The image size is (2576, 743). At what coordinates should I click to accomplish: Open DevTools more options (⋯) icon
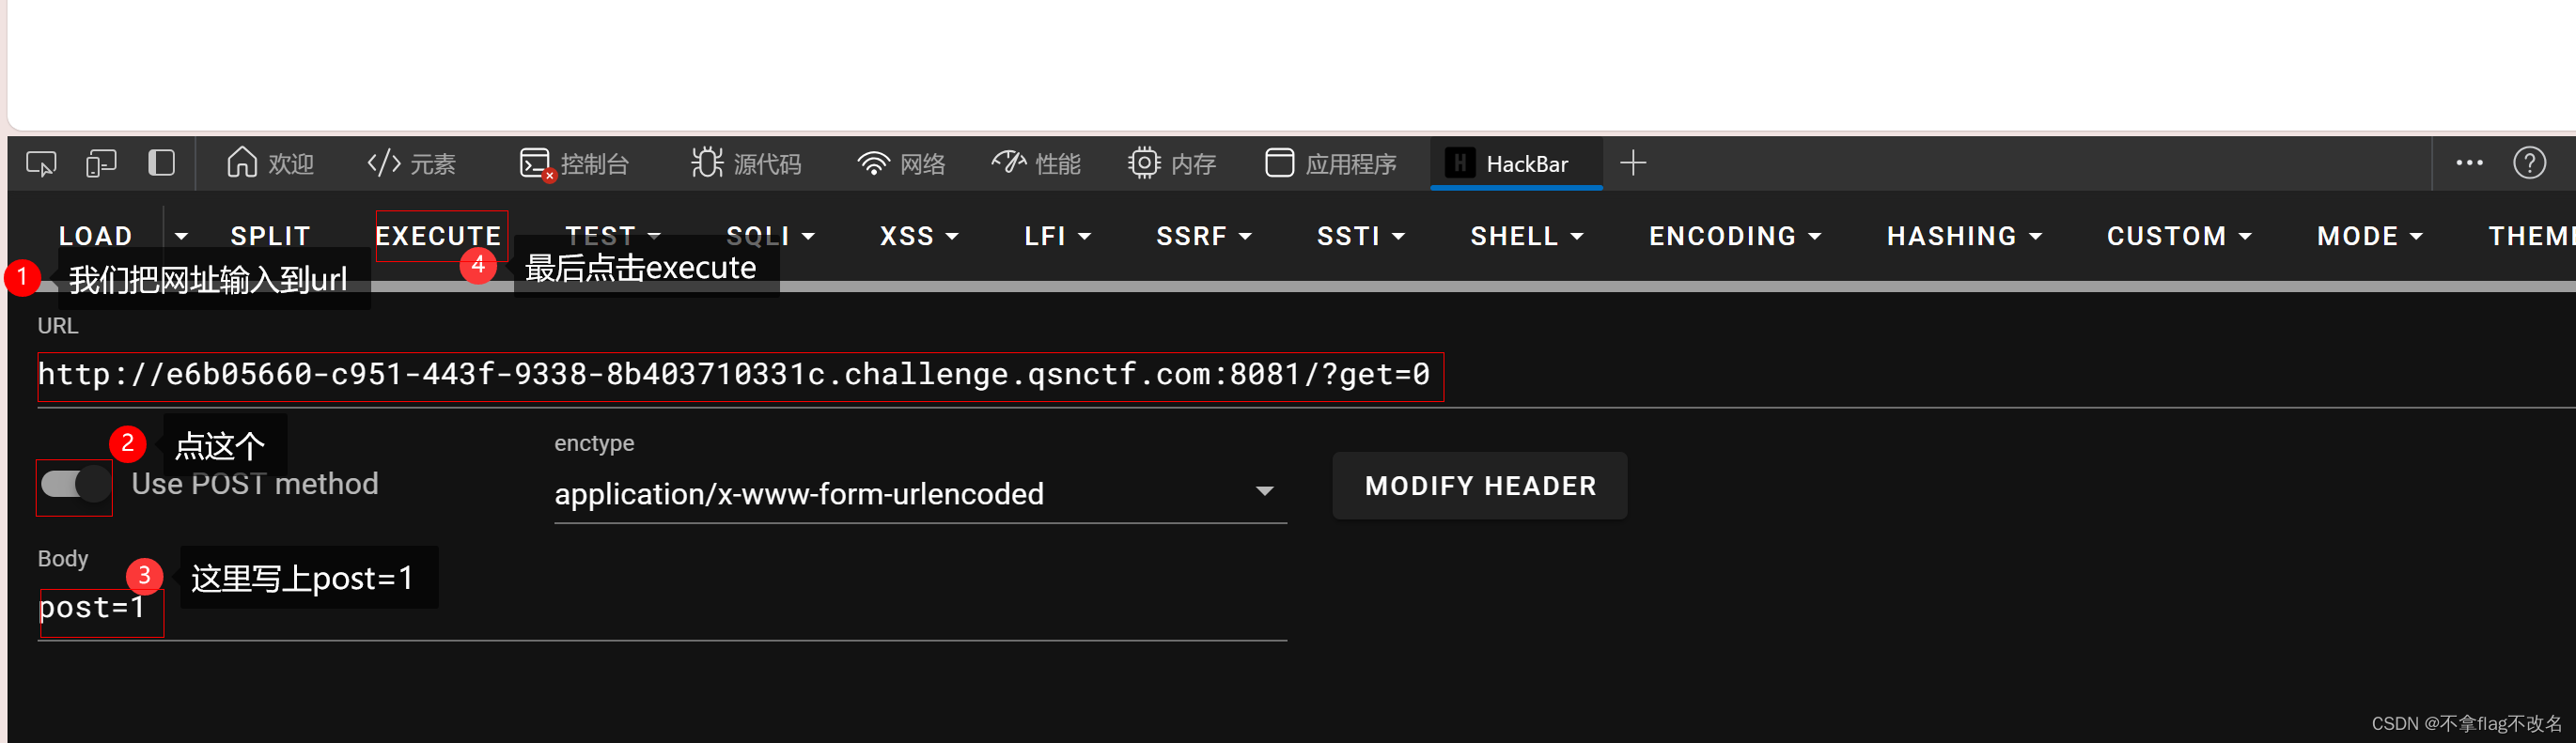[x=2469, y=163]
